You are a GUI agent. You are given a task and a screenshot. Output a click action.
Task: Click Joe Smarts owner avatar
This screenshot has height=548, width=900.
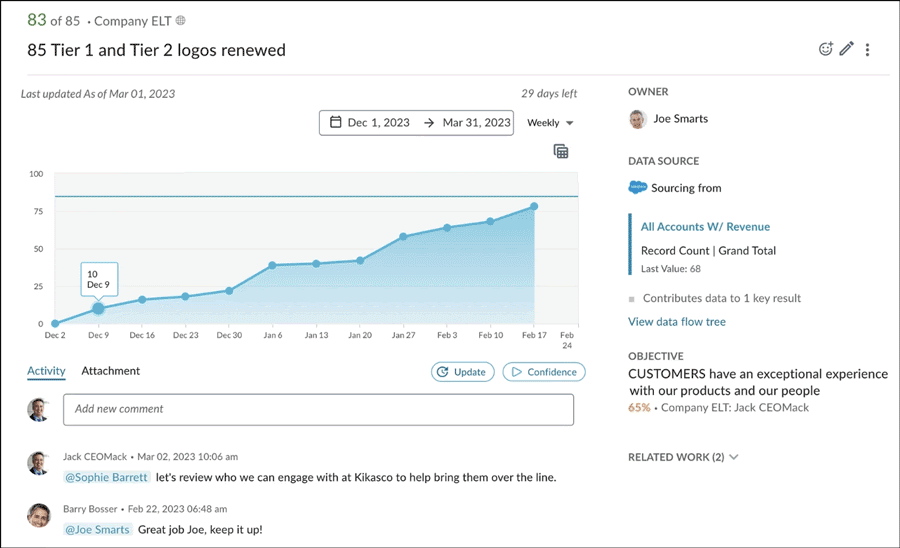click(637, 119)
